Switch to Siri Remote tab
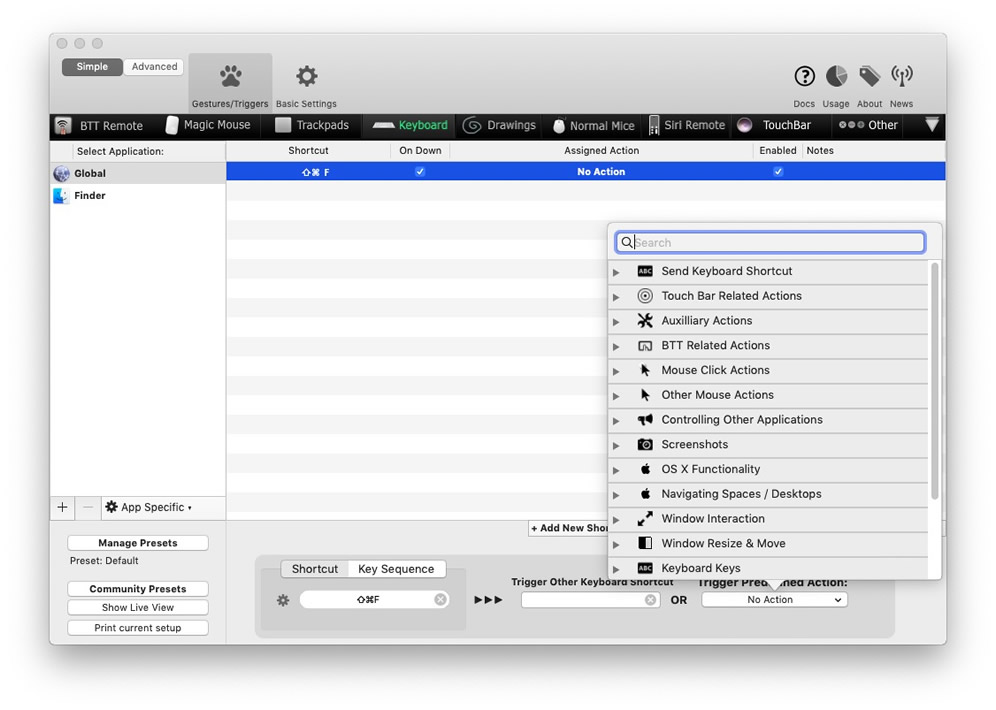Screen dimensions: 996x710 (687, 125)
